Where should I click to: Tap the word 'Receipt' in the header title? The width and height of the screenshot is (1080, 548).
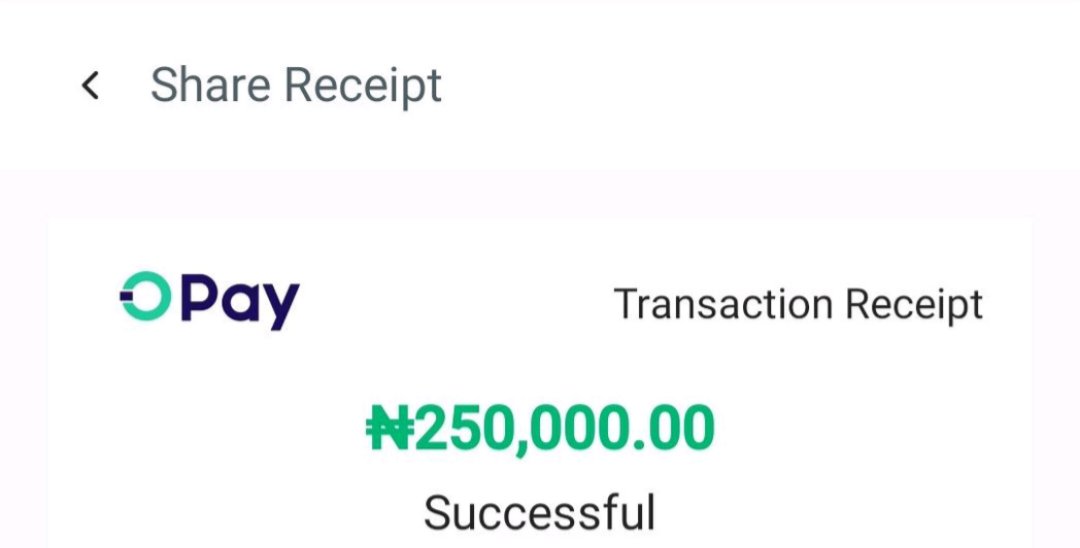tap(363, 87)
